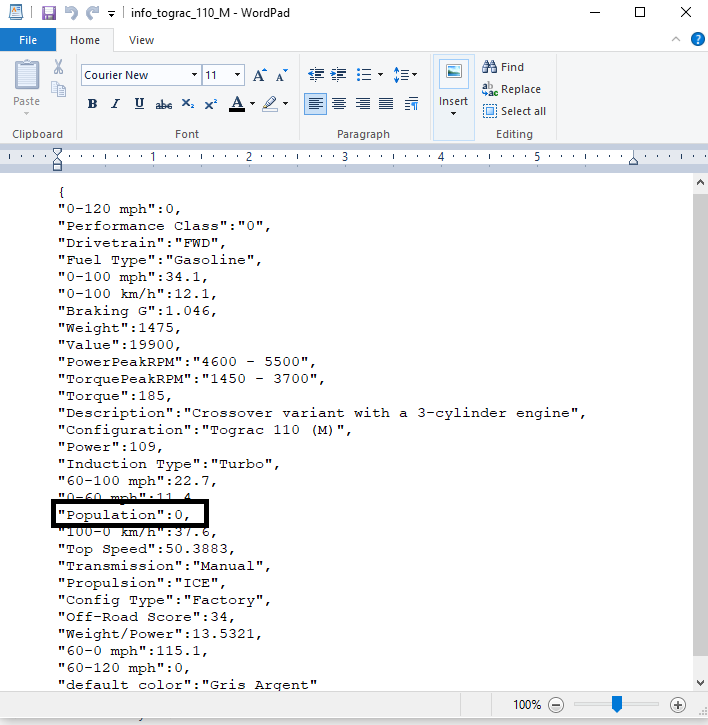
Task: Decrease the paragraph indent
Action: pos(316,75)
